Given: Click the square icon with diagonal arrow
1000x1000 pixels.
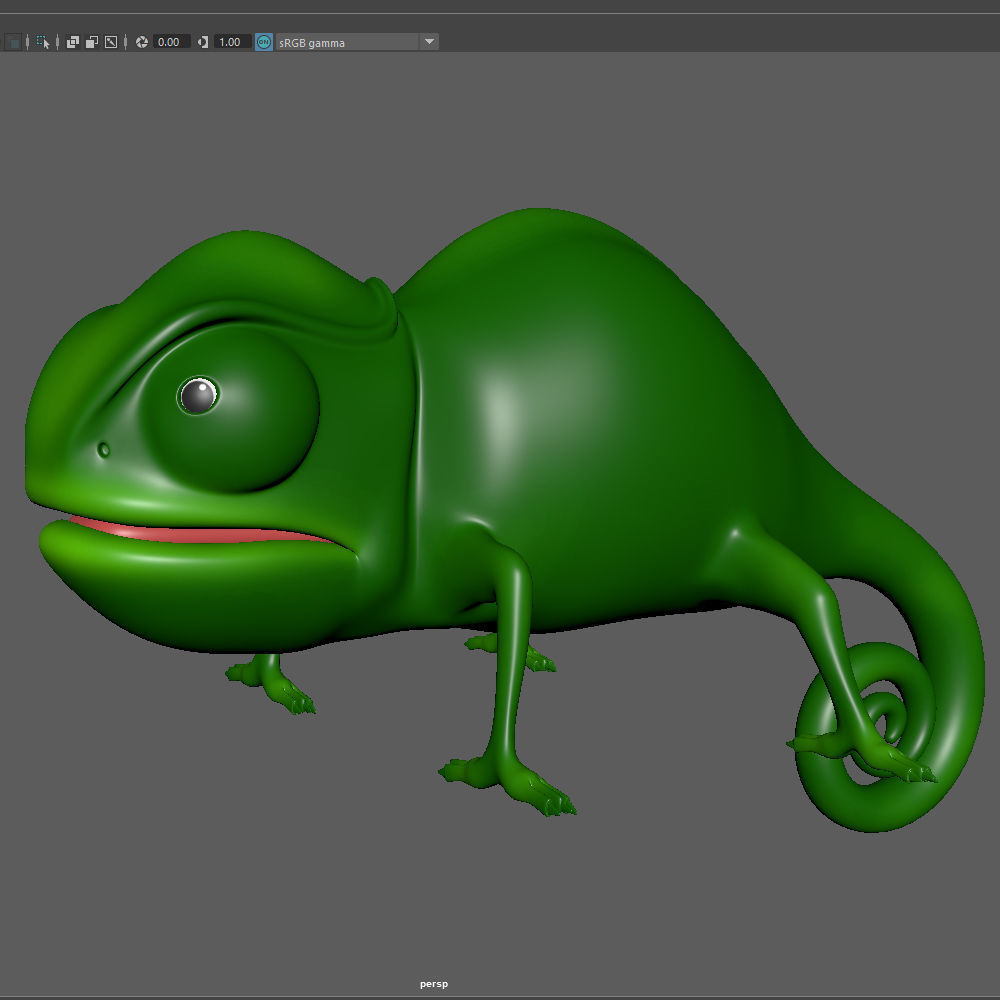Looking at the screenshot, I should click(111, 42).
